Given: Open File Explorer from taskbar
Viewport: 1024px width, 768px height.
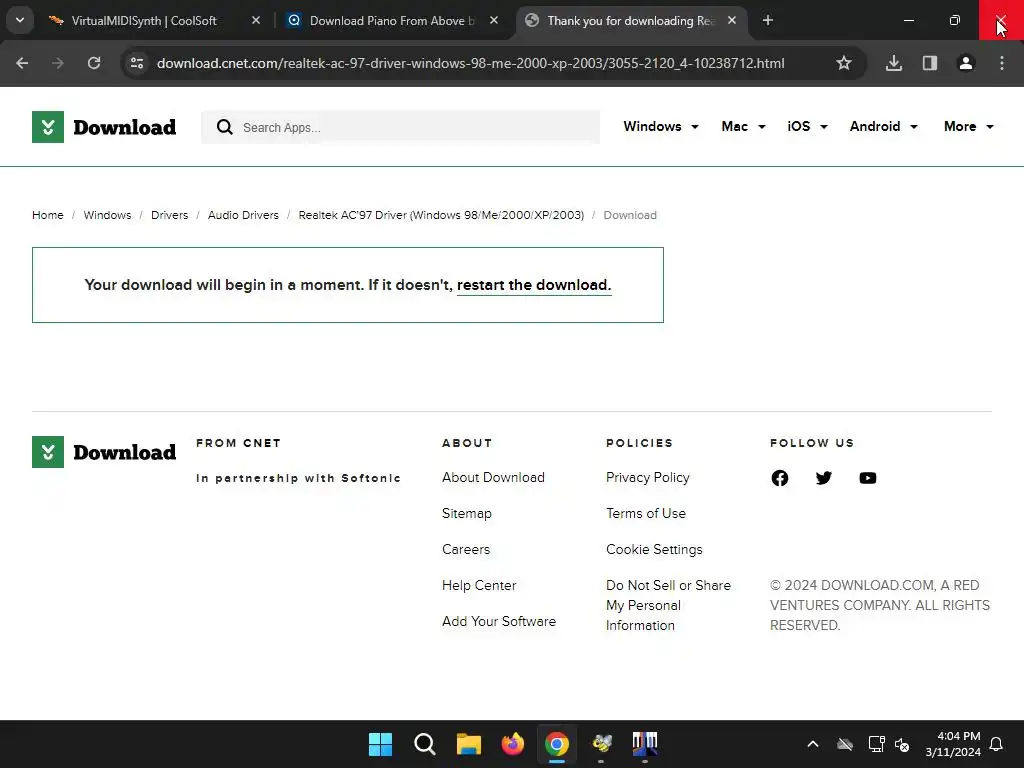Looking at the screenshot, I should 468,744.
